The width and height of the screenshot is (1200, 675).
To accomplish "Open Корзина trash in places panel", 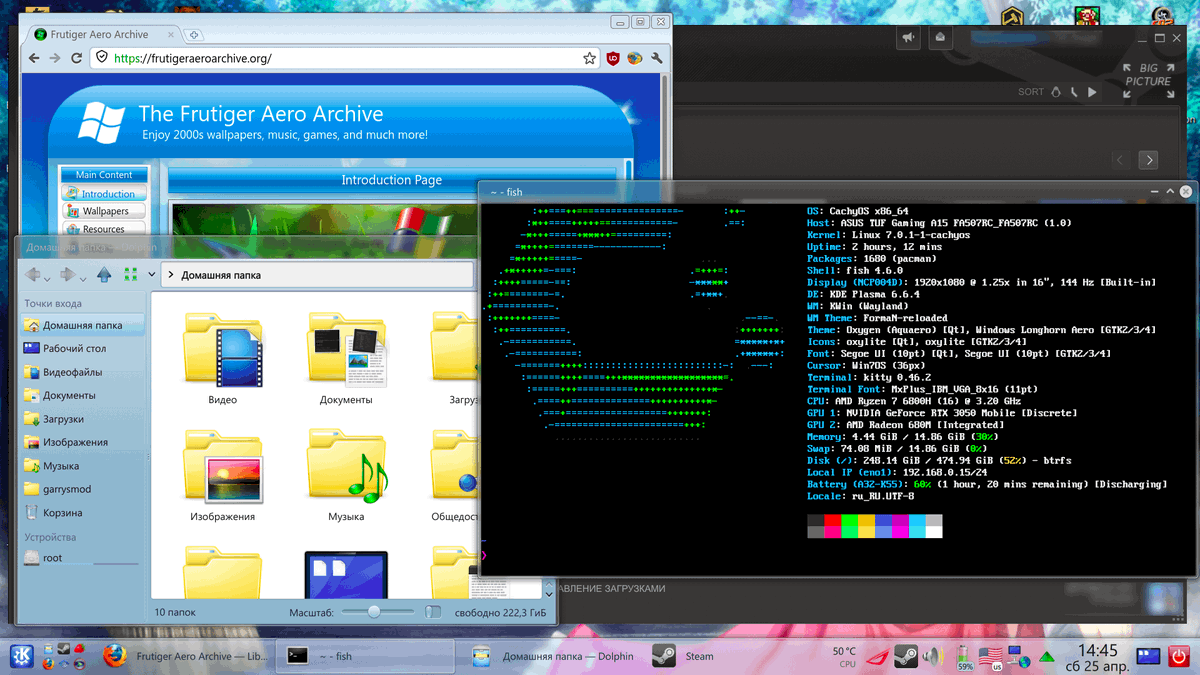I will [x=83, y=512].
